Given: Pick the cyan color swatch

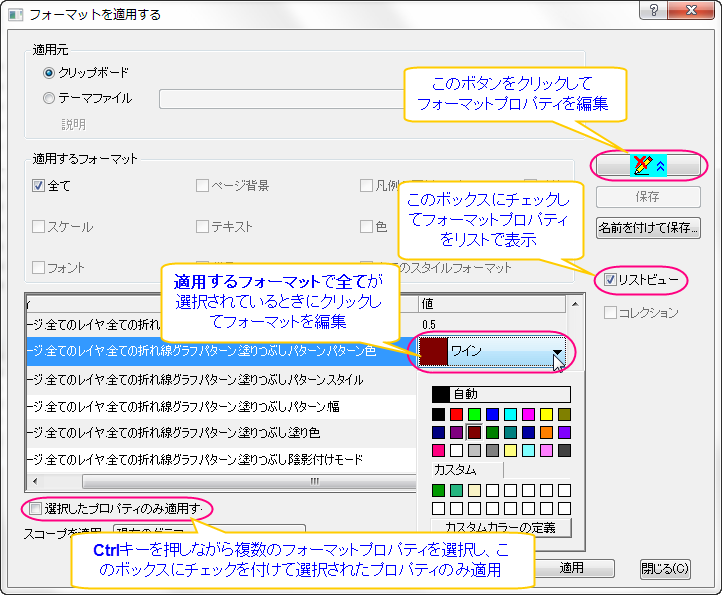Looking at the screenshot, I should pyautogui.click(x=510, y=414).
